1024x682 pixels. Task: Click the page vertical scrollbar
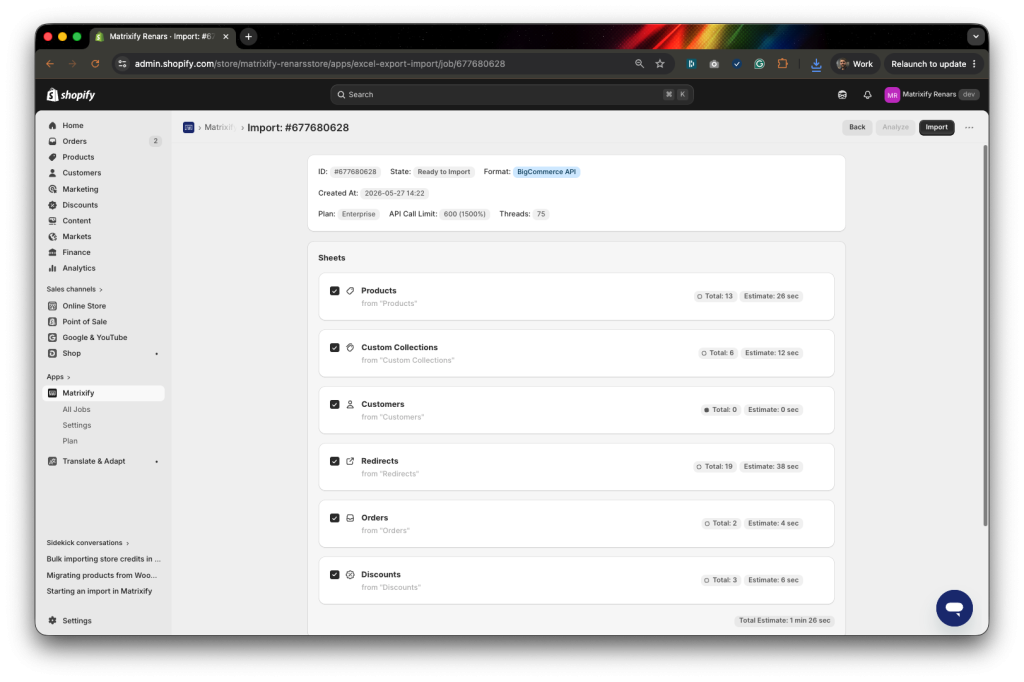[x=985, y=335]
